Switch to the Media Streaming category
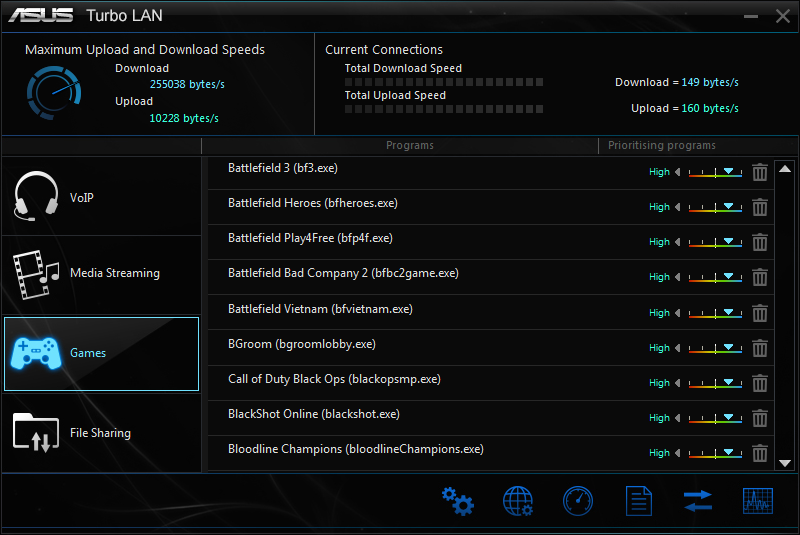 [101, 273]
